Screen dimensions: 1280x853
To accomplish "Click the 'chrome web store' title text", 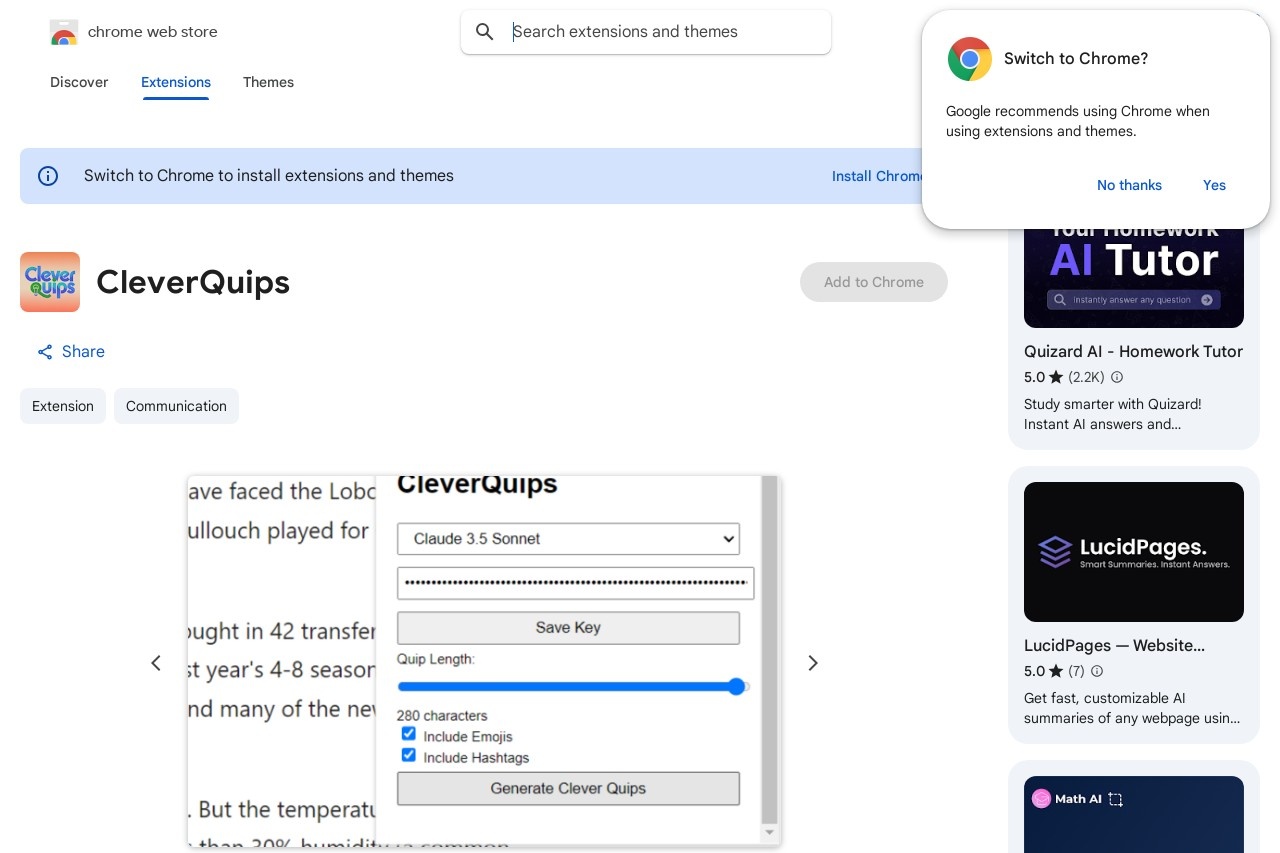I will [153, 32].
